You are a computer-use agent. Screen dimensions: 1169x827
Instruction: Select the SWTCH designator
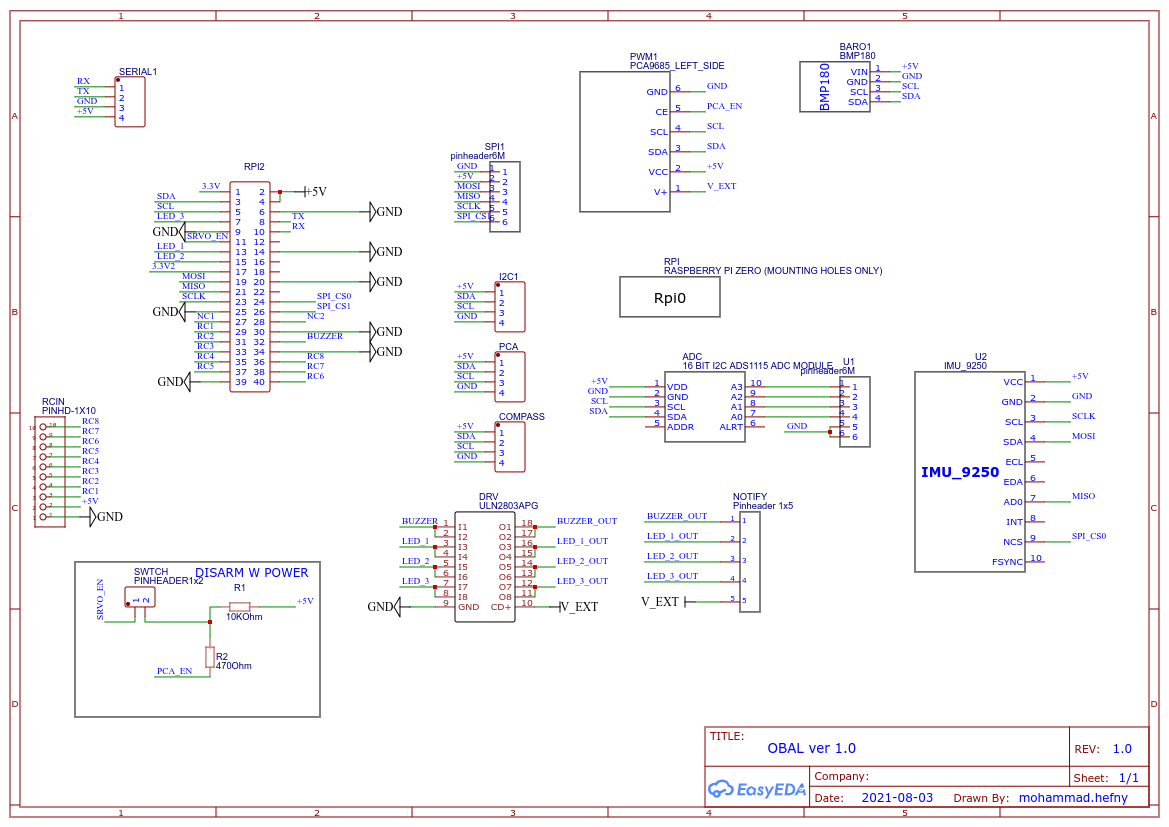(x=151, y=572)
